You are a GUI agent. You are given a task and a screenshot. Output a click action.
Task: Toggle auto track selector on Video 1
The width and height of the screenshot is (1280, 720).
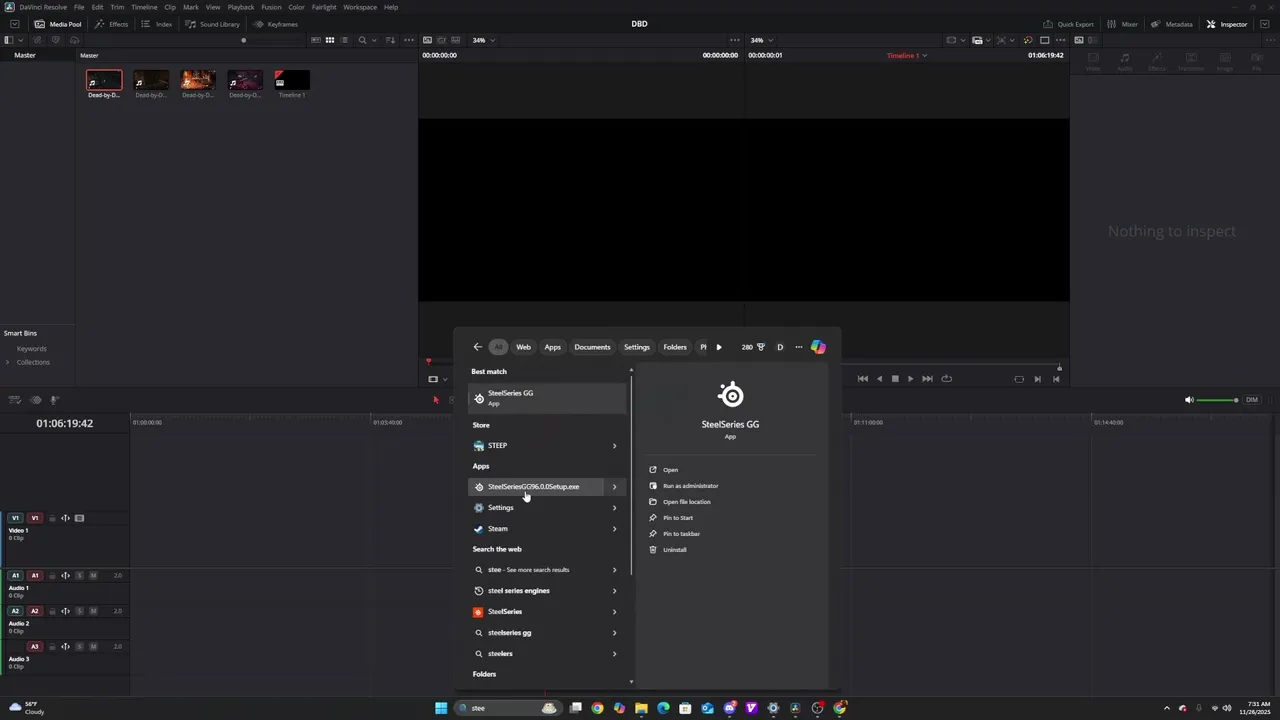[65, 518]
